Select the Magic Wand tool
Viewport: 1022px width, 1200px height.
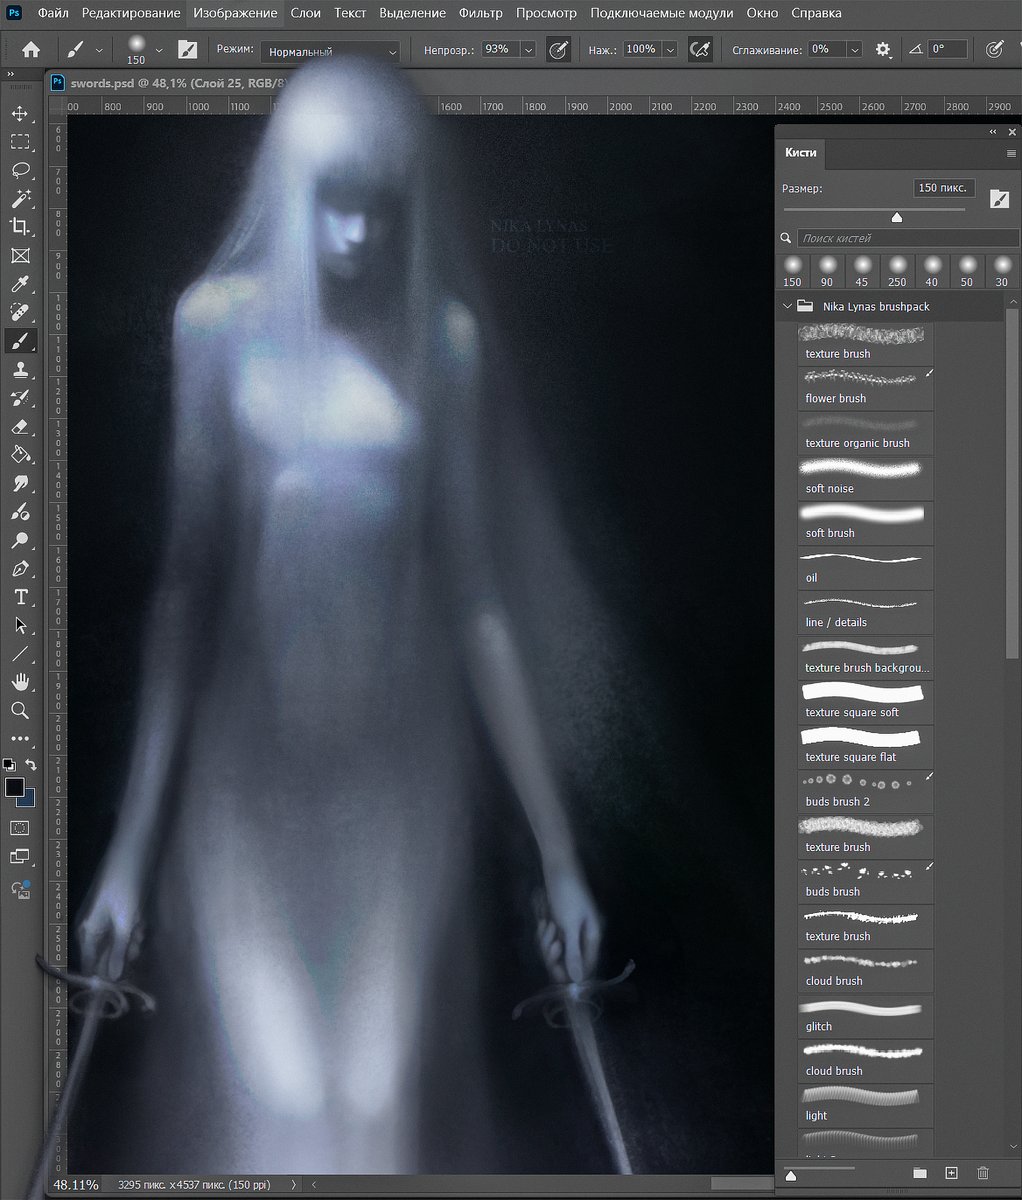[20, 198]
